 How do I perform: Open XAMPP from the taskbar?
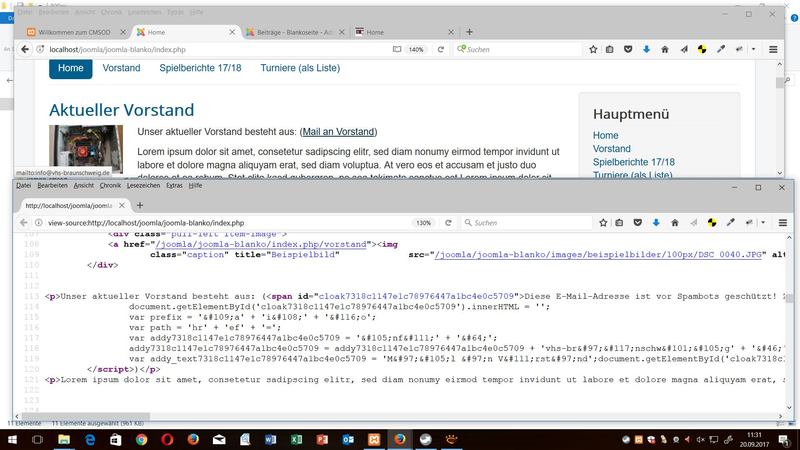pos(374,439)
